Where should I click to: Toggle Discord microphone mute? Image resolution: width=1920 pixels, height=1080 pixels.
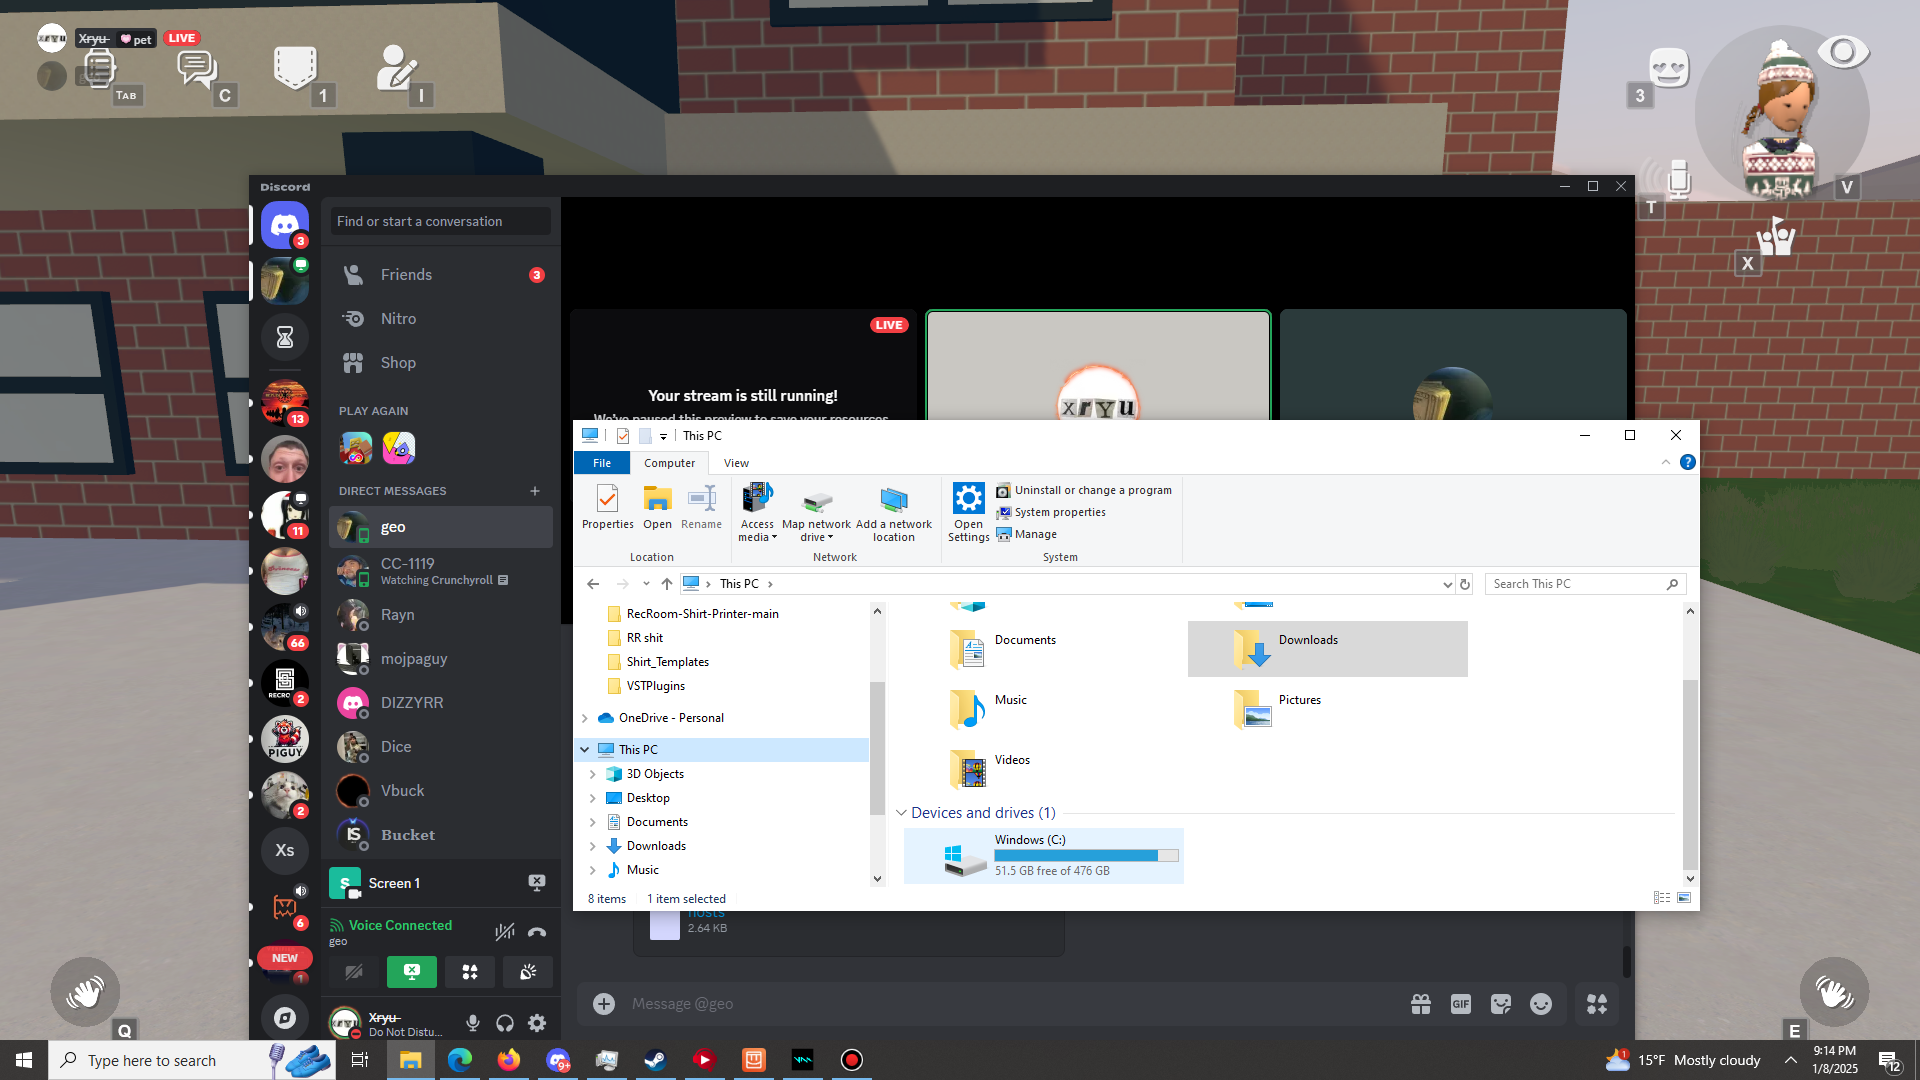pyautogui.click(x=473, y=1023)
